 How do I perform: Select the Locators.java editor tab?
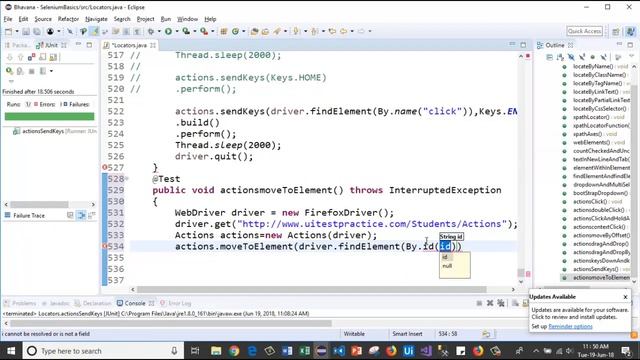point(129,45)
